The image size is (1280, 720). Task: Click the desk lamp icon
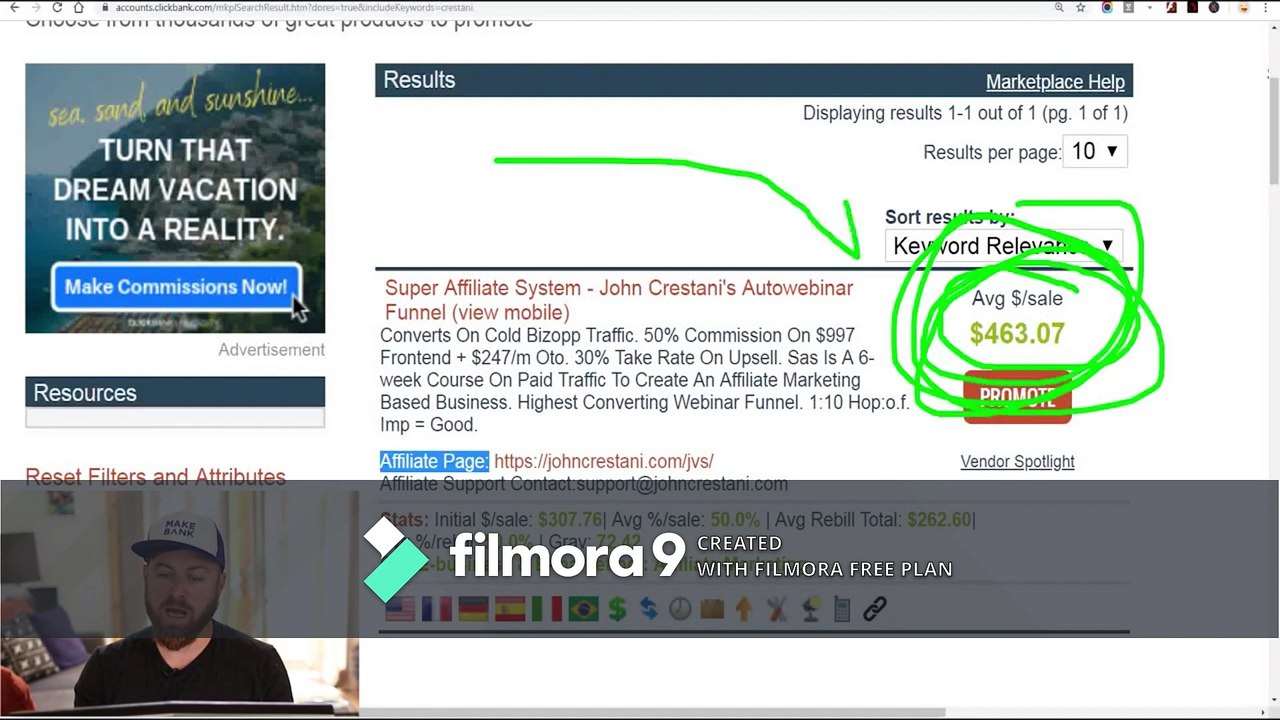coord(810,608)
